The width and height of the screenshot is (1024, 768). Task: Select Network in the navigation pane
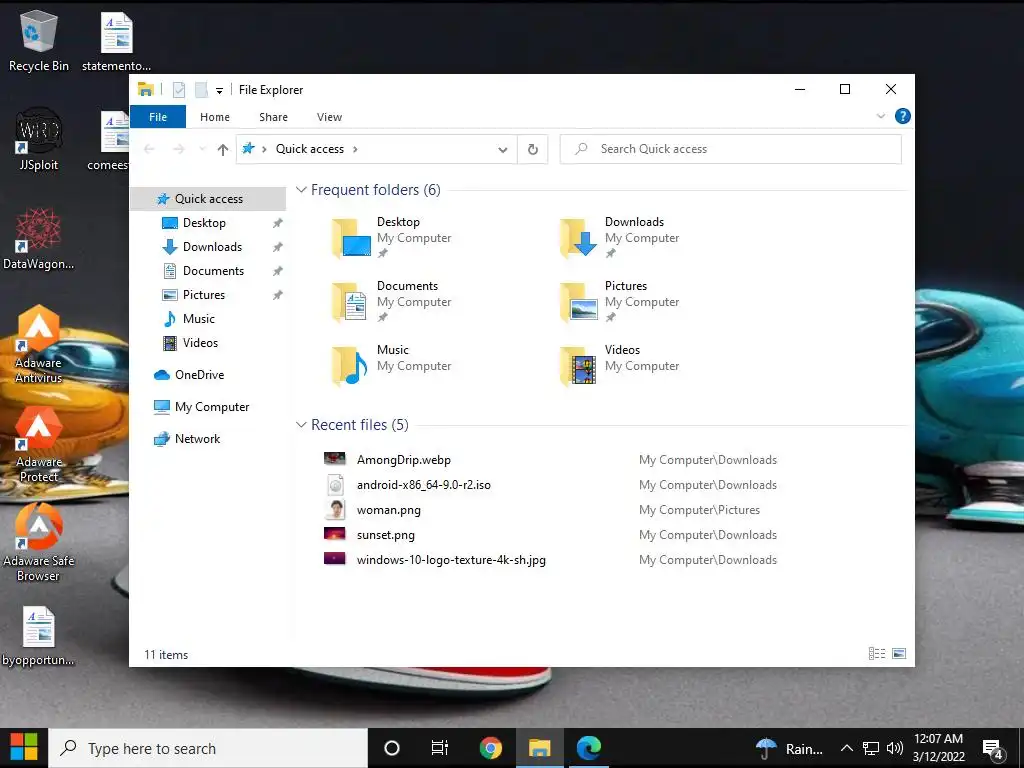pyautogui.click(x=197, y=439)
